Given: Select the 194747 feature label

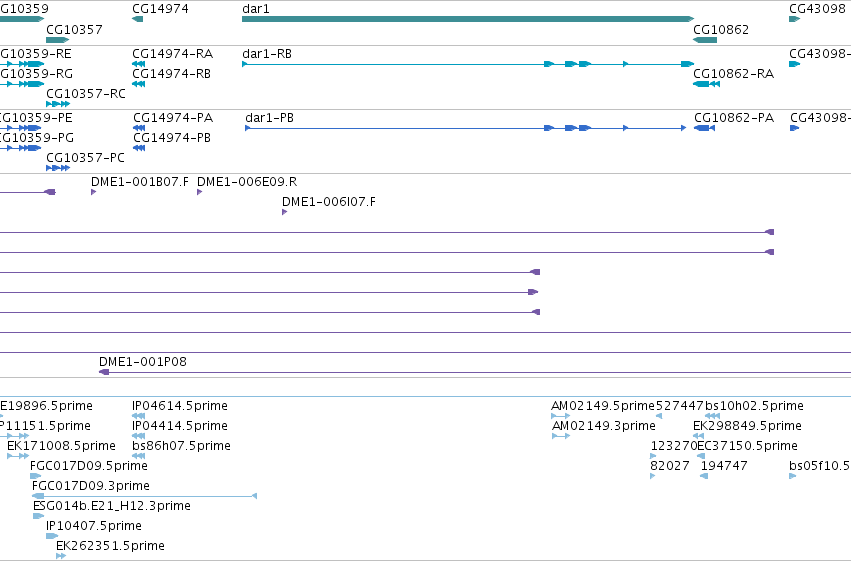Looking at the screenshot, I should 724,466.
